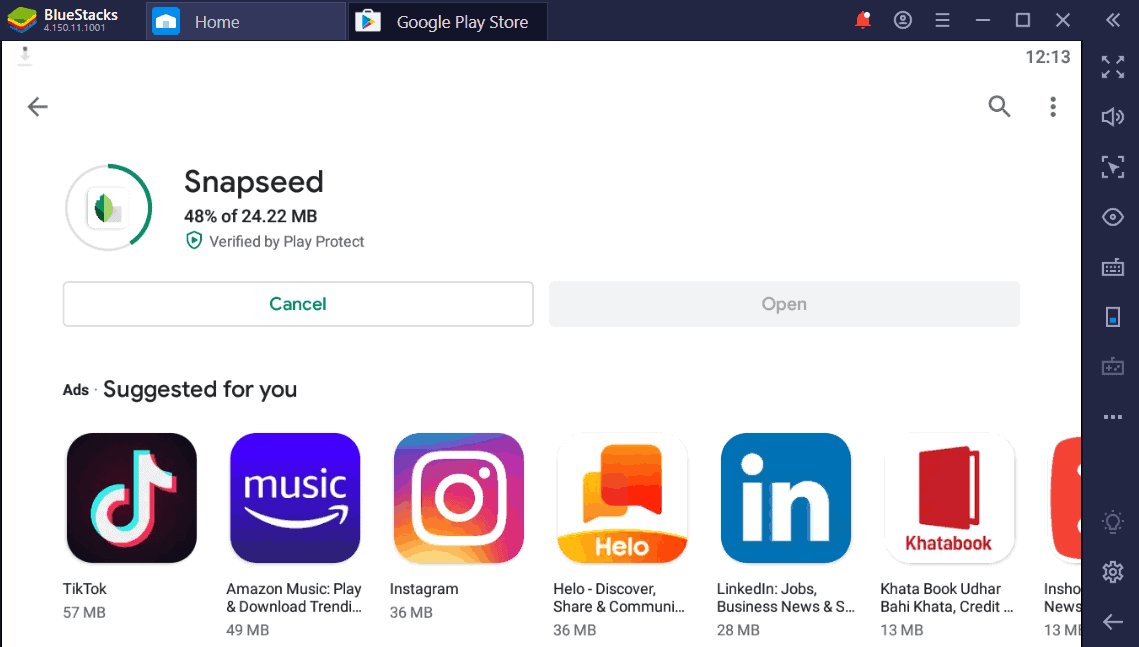Click 'Khata Book Udhar Bahi Khata' title
The width and height of the screenshot is (1139, 647).
click(947, 598)
